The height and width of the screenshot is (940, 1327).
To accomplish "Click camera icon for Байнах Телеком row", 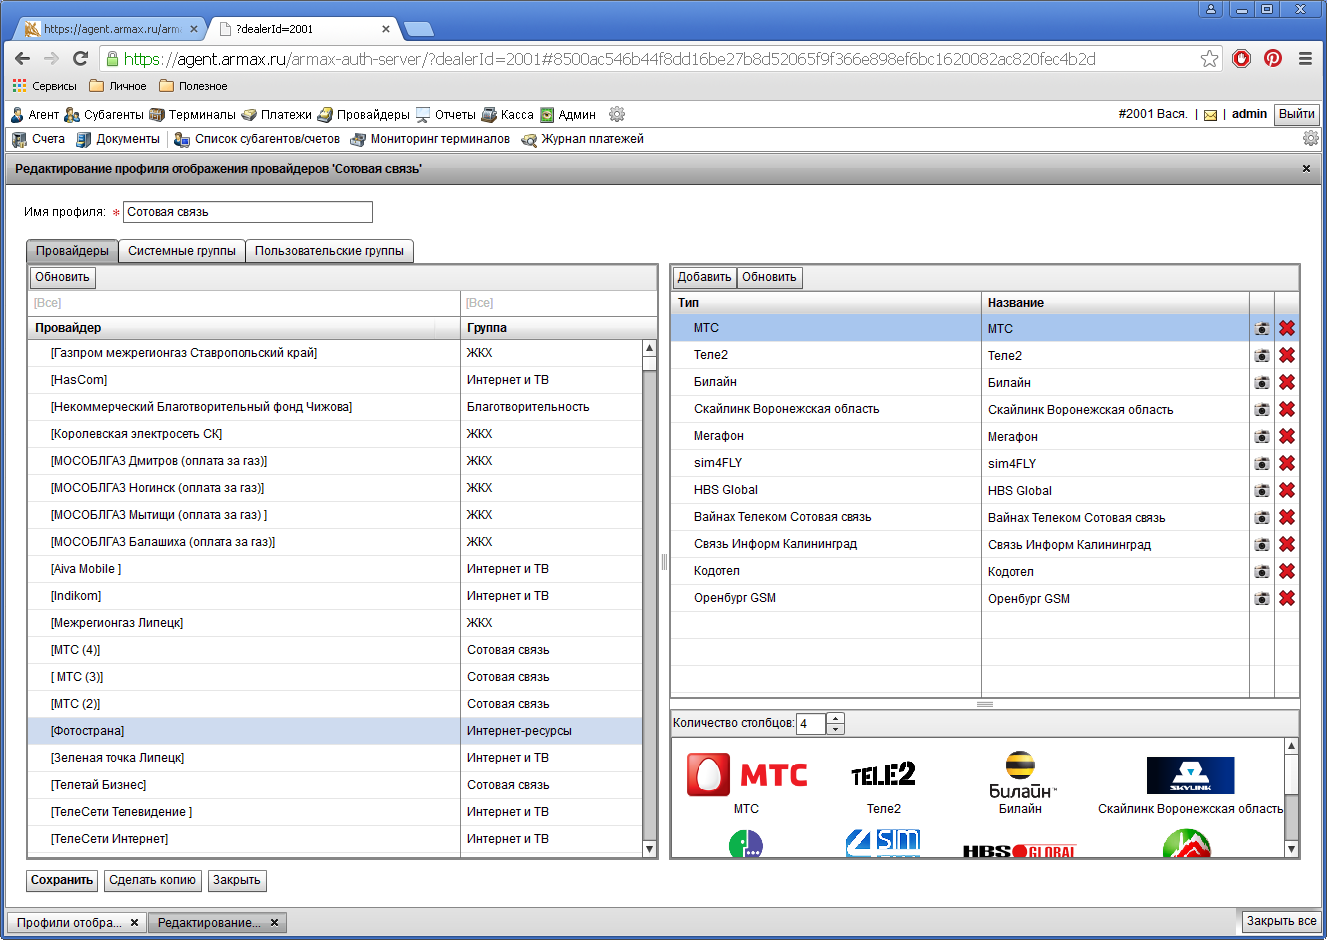I will tap(1262, 517).
